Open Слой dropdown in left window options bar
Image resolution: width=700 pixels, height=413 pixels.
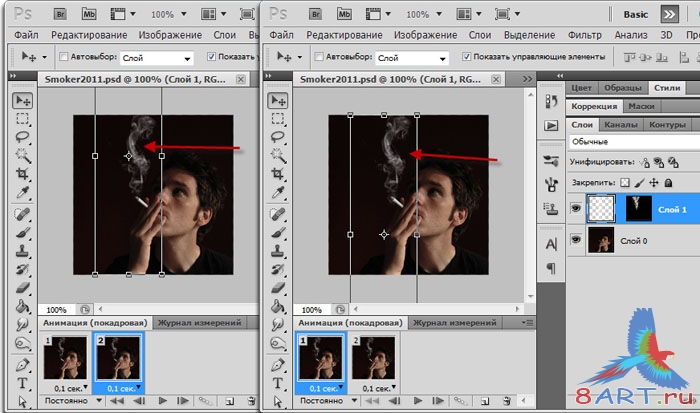[157, 58]
